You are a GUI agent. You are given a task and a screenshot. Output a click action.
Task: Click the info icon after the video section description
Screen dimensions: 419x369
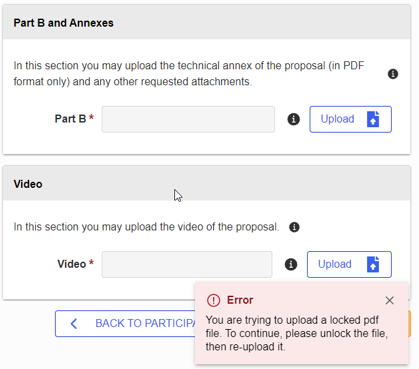[294, 227]
